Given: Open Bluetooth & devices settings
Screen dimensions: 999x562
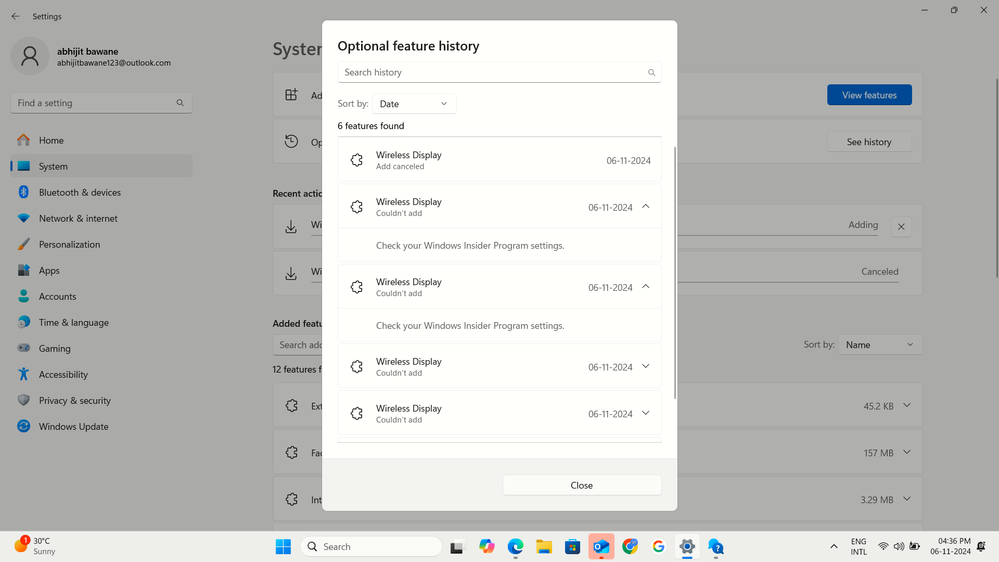Looking at the screenshot, I should pos(101,192).
